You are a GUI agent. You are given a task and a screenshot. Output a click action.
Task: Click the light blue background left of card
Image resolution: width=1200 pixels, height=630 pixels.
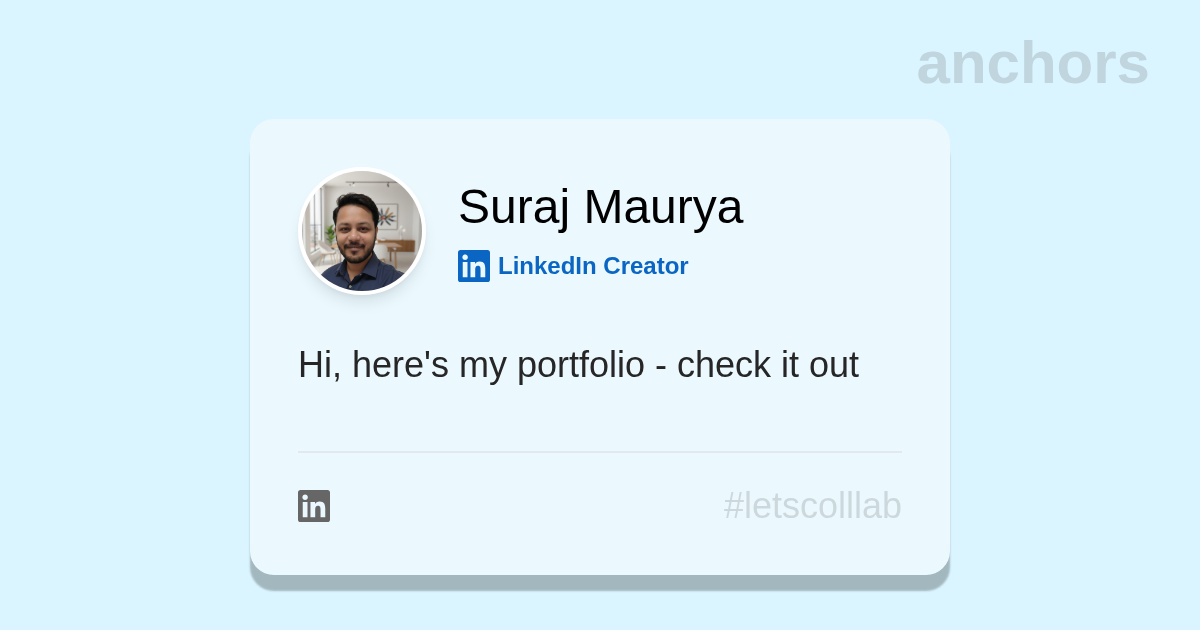pyautogui.click(x=120, y=350)
